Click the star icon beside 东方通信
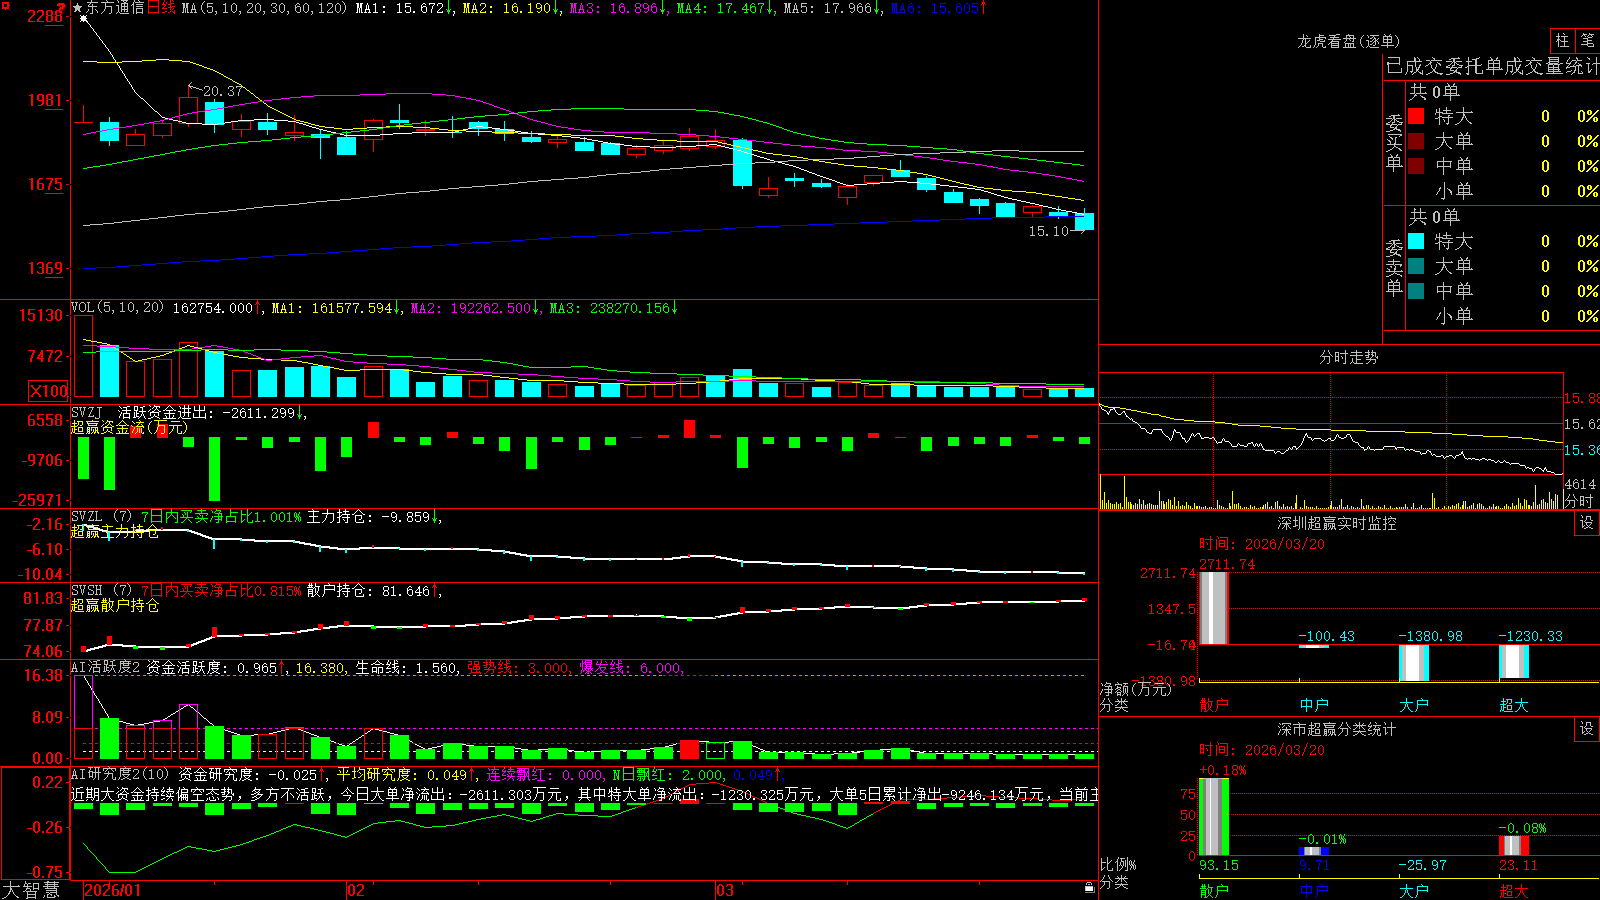The image size is (1600, 900). pos(78,8)
